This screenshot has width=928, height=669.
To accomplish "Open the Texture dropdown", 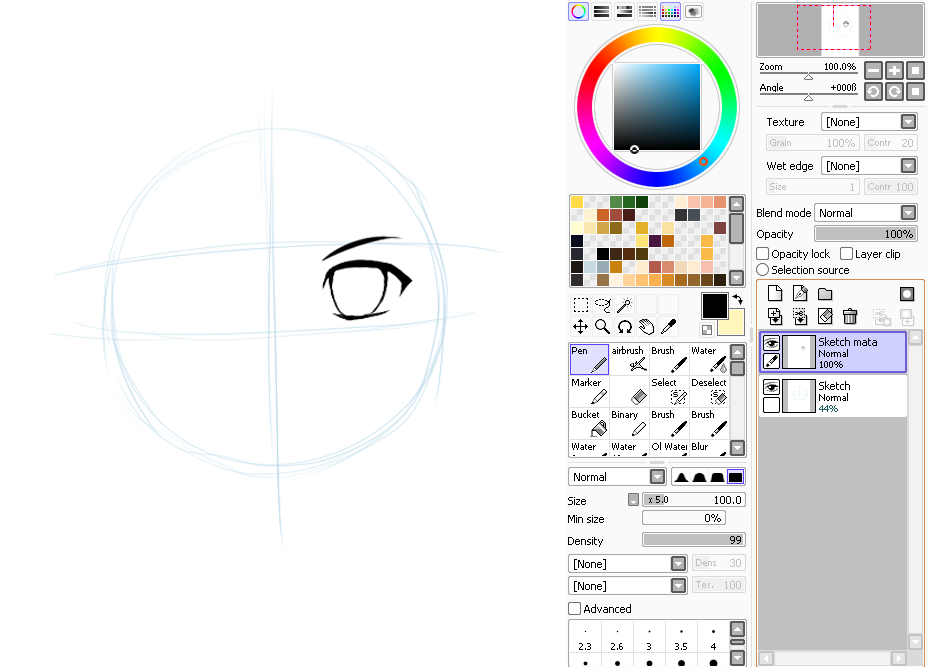I will coord(869,122).
